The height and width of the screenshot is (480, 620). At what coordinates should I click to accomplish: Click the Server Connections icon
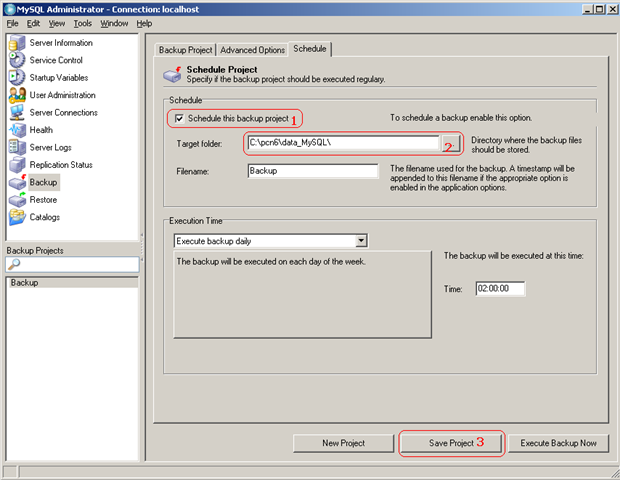click(x=17, y=112)
